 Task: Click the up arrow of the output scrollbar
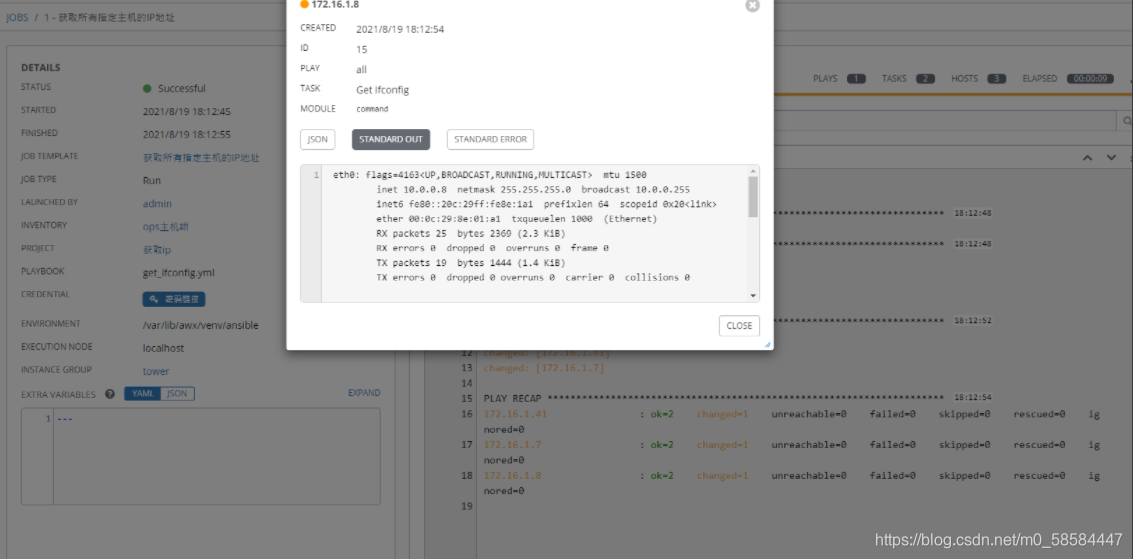click(x=754, y=171)
